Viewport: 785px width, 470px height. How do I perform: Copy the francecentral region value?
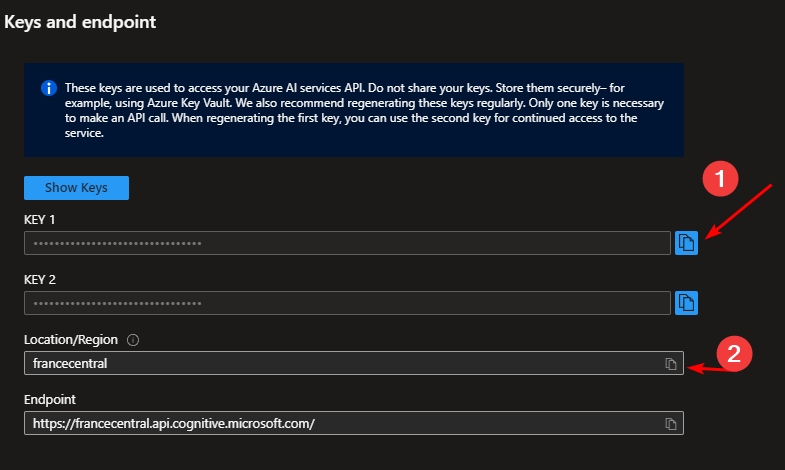(672, 363)
